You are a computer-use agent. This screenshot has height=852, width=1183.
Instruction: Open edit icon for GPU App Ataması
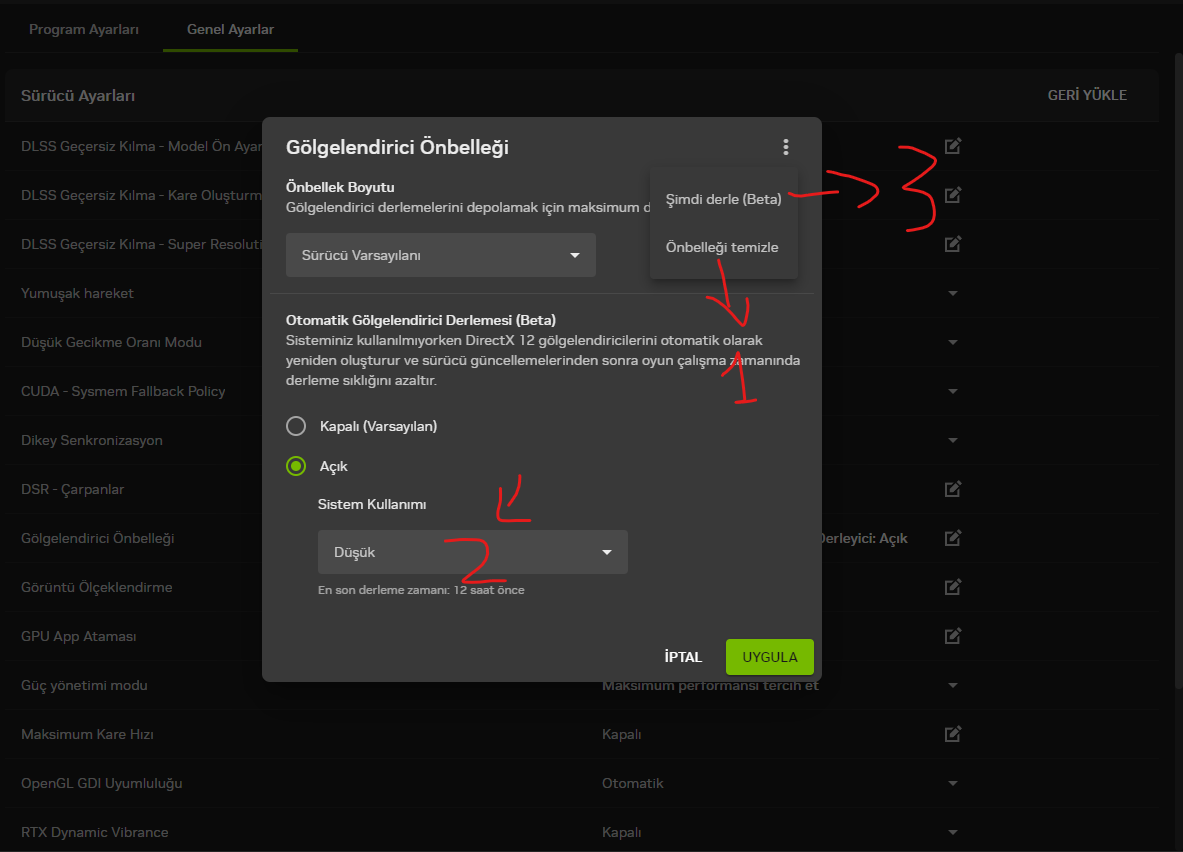click(953, 636)
